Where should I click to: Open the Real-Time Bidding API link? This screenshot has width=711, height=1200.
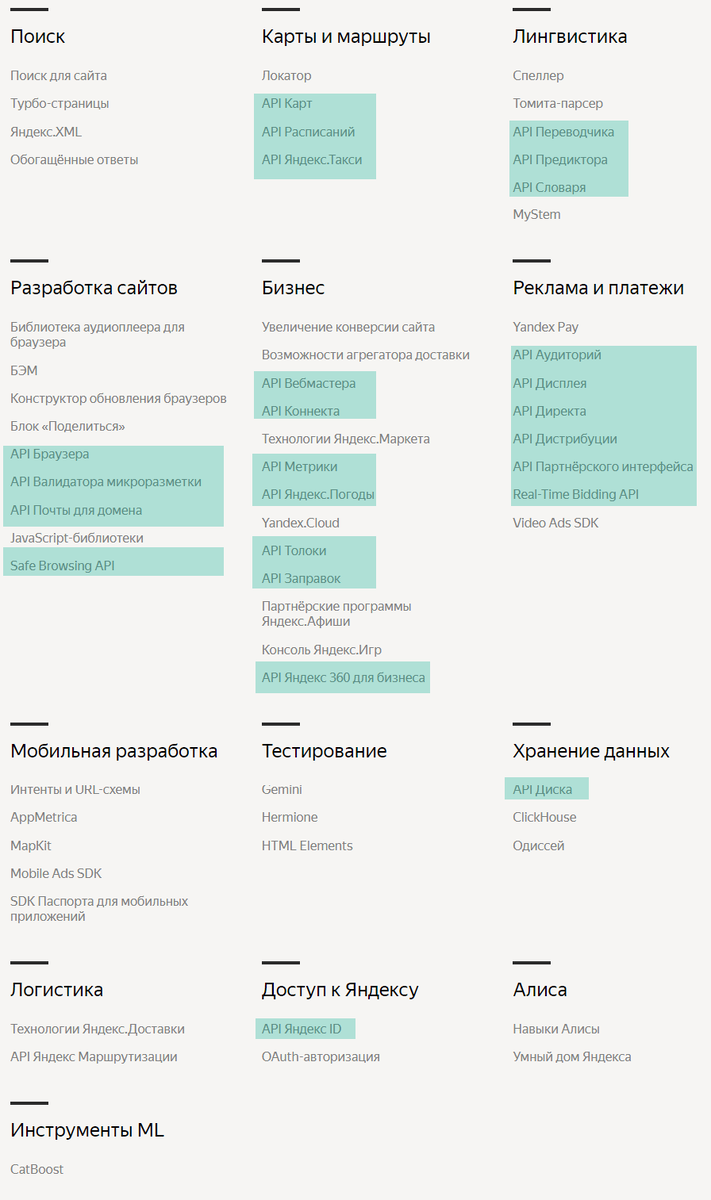point(575,495)
